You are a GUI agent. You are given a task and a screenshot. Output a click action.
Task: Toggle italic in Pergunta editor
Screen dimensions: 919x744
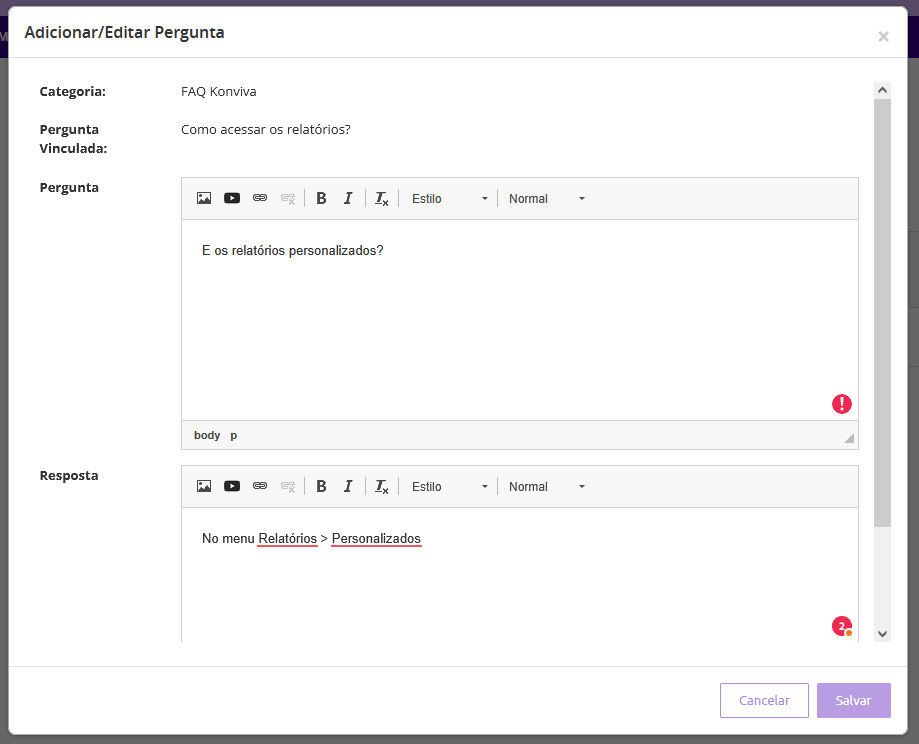click(348, 198)
